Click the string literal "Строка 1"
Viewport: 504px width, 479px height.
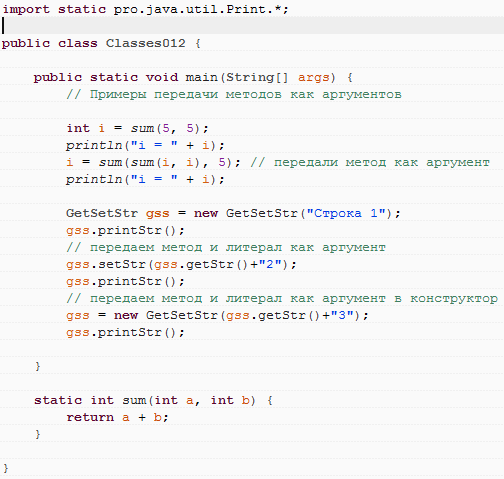tap(346, 213)
